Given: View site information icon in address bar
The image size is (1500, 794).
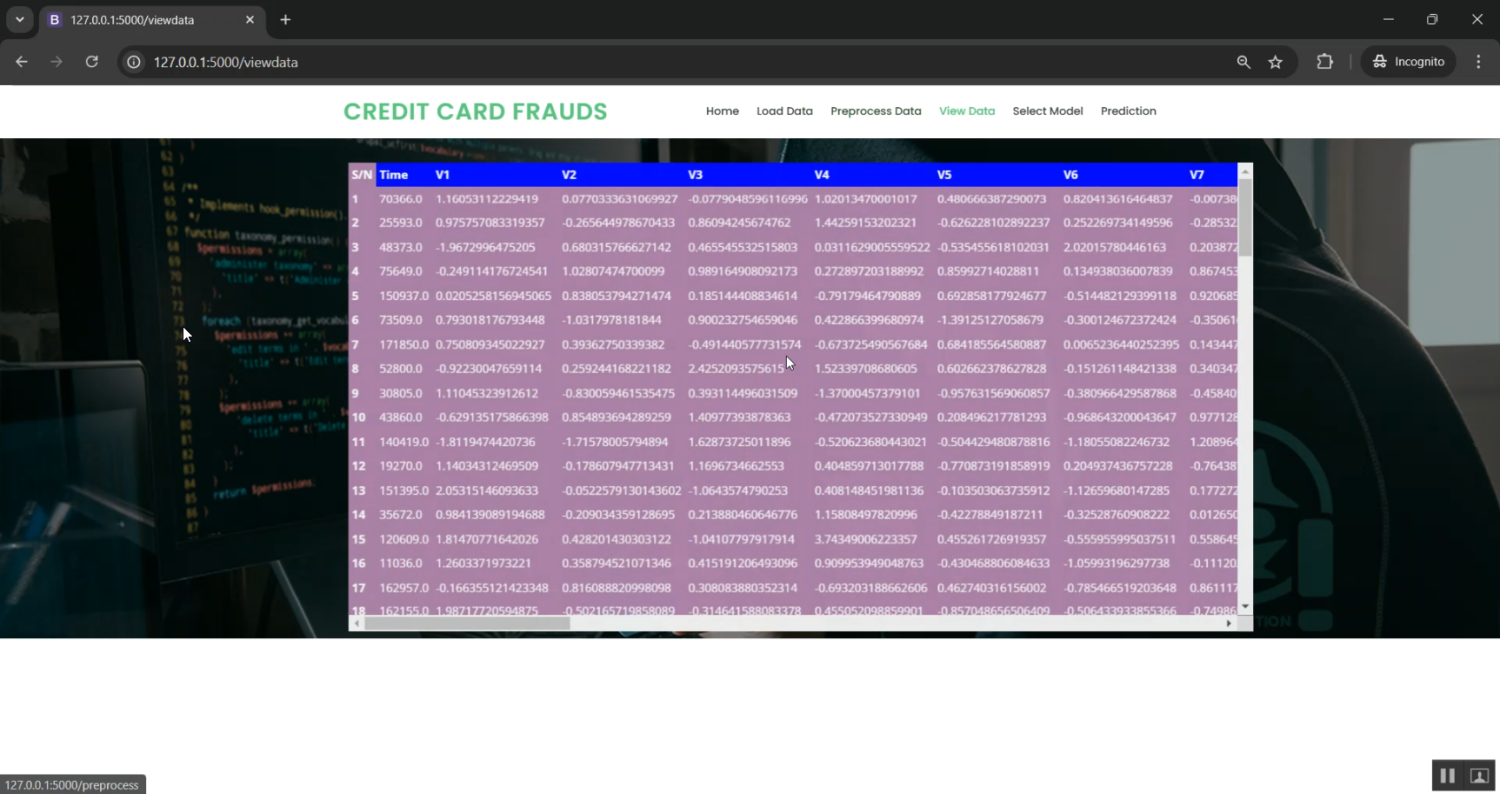Looking at the screenshot, I should (x=133, y=62).
